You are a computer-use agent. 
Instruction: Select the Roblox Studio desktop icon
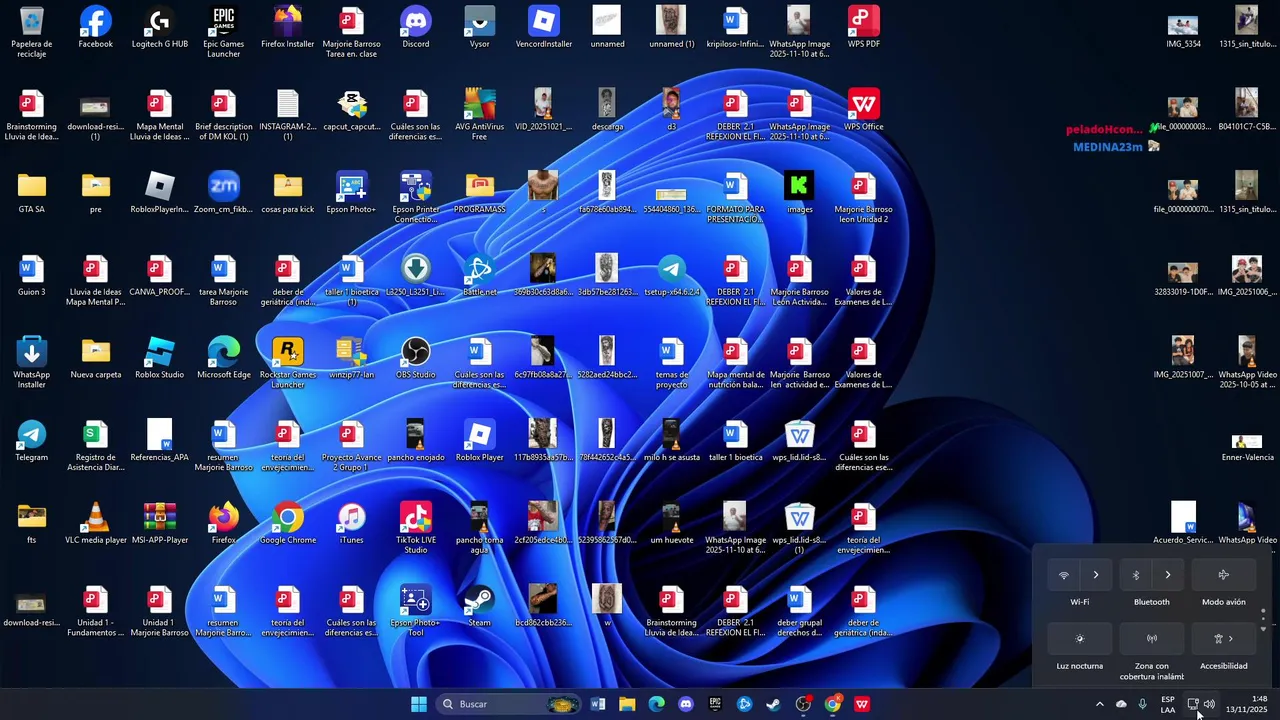(x=160, y=357)
